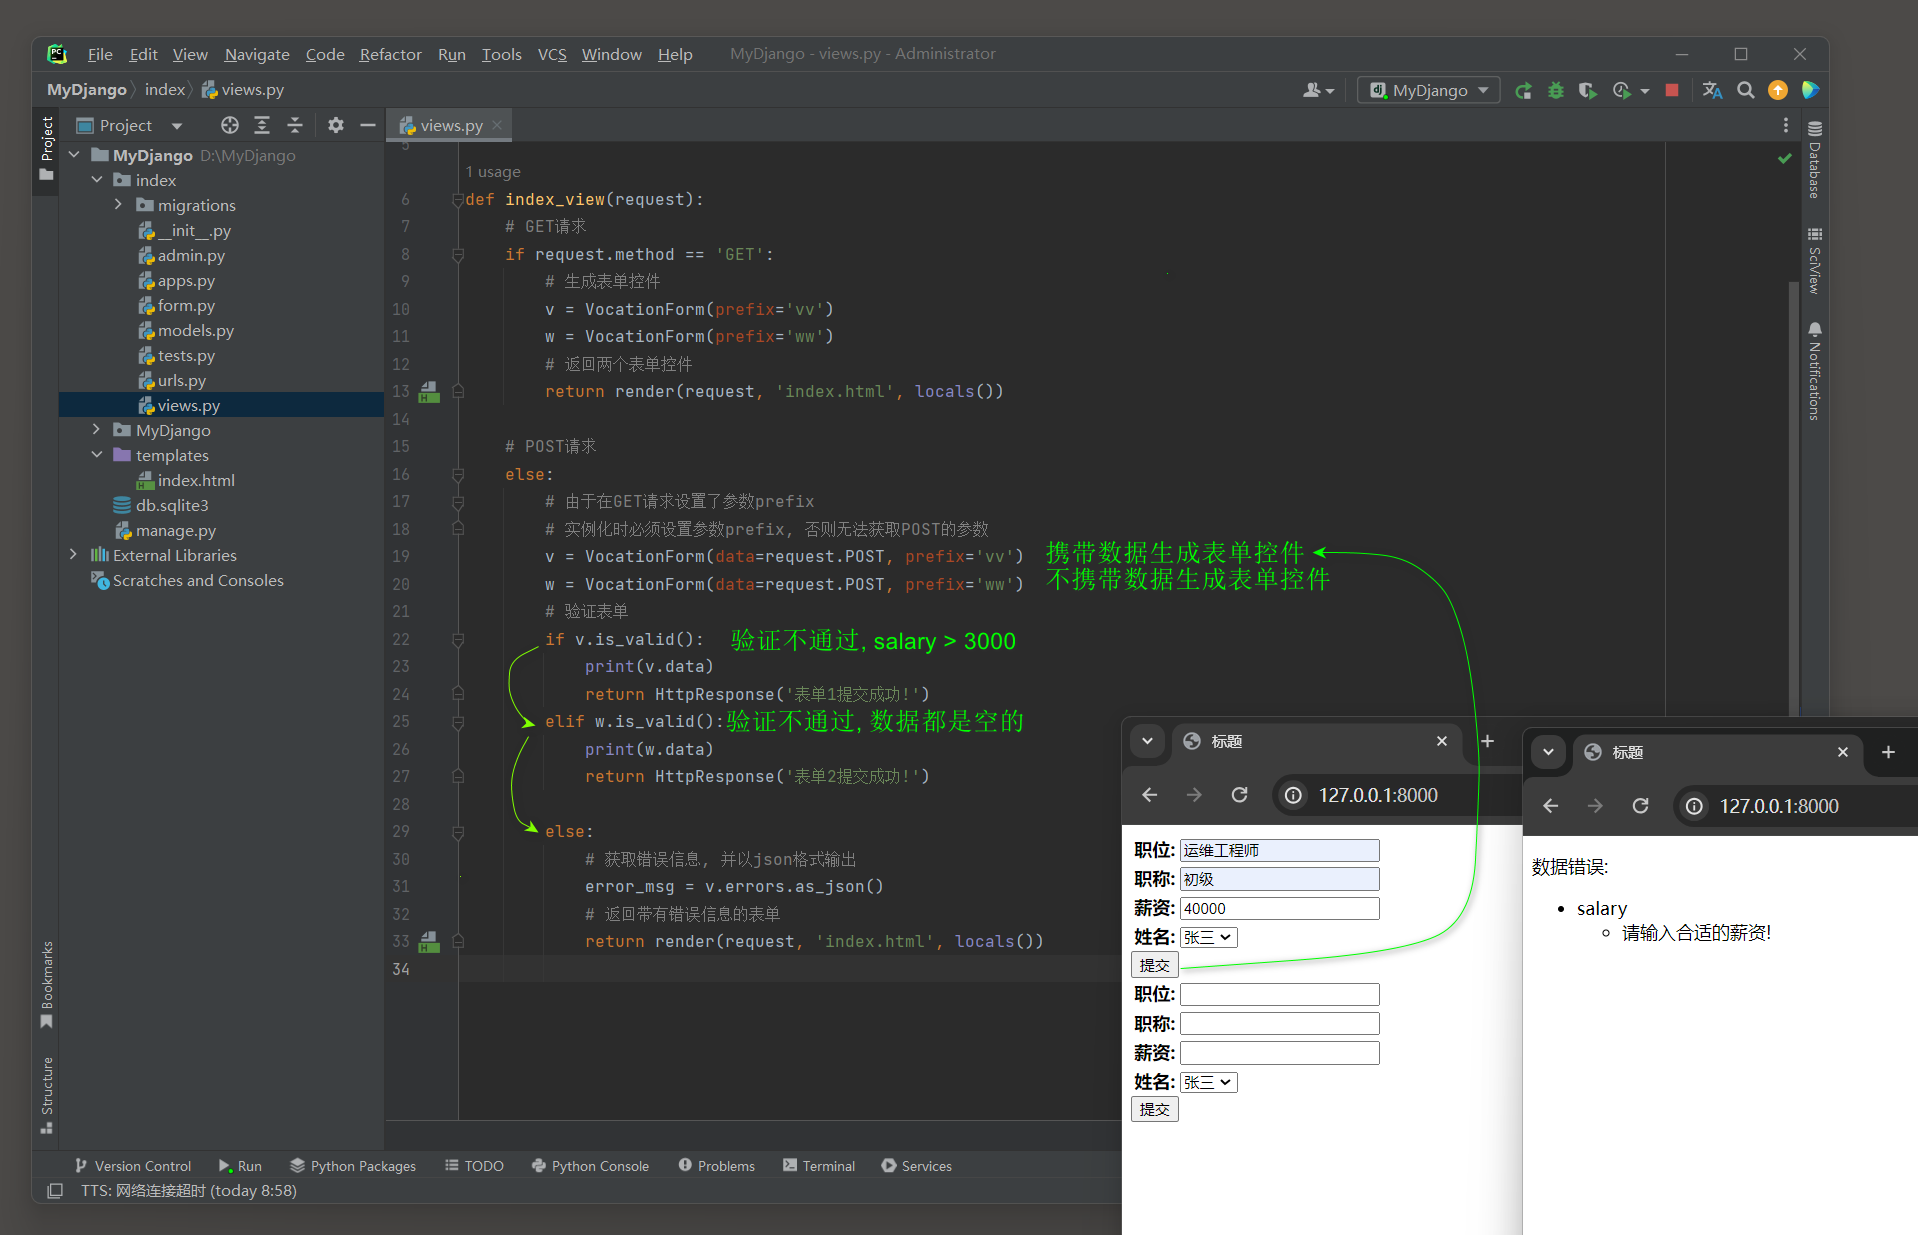Click the html gutter icon on line 33
The image size is (1918, 1235).
click(429, 941)
